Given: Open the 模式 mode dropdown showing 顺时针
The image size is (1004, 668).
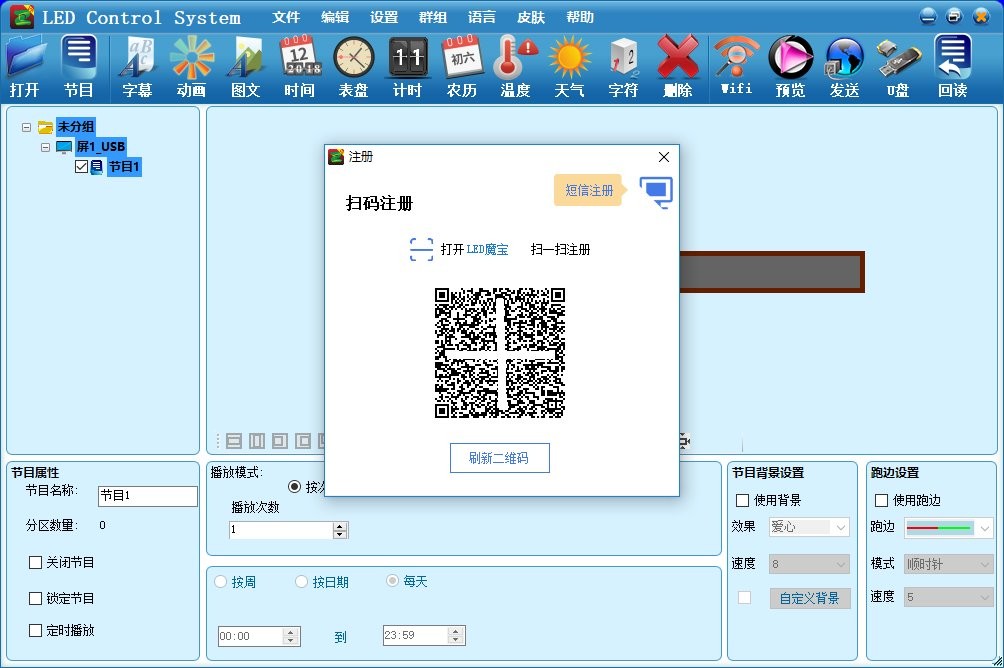Looking at the screenshot, I should tap(947, 563).
